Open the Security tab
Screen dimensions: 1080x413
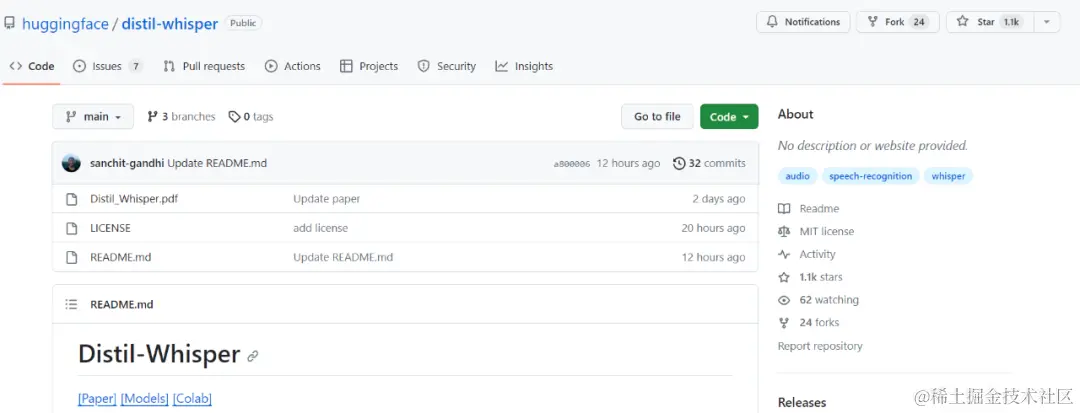(446, 66)
